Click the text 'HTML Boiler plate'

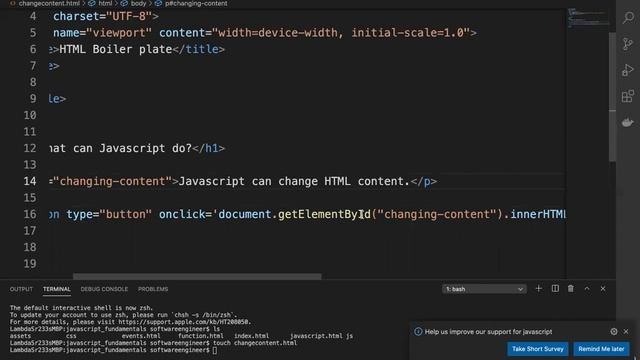click(116, 49)
